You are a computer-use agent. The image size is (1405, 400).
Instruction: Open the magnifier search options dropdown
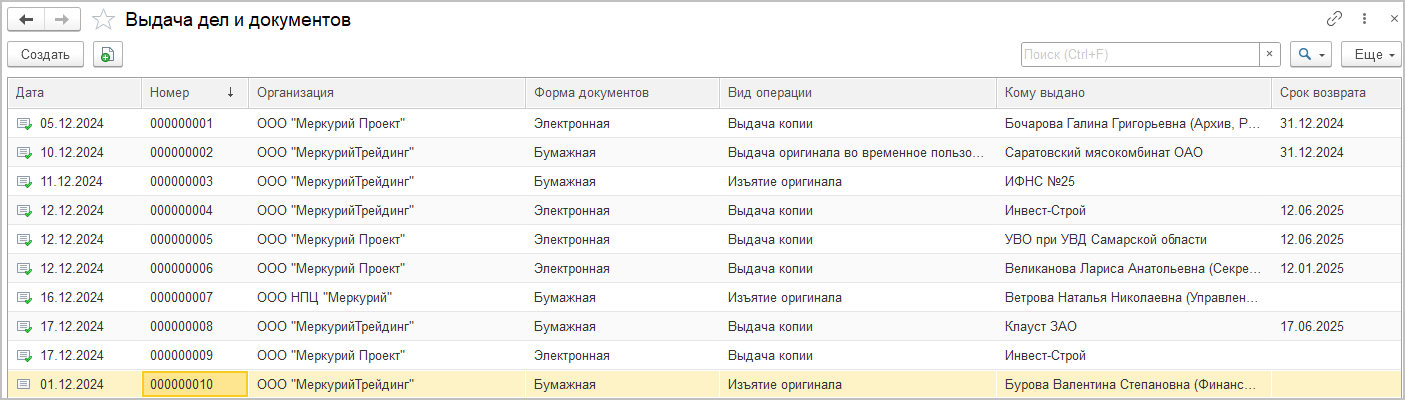pos(1310,54)
